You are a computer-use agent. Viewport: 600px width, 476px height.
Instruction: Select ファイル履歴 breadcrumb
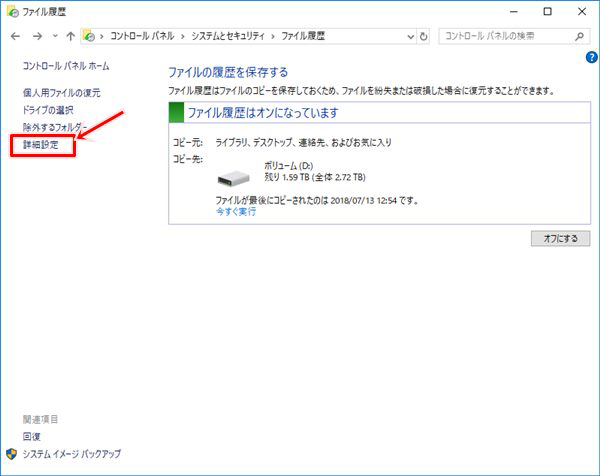pos(303,36)
